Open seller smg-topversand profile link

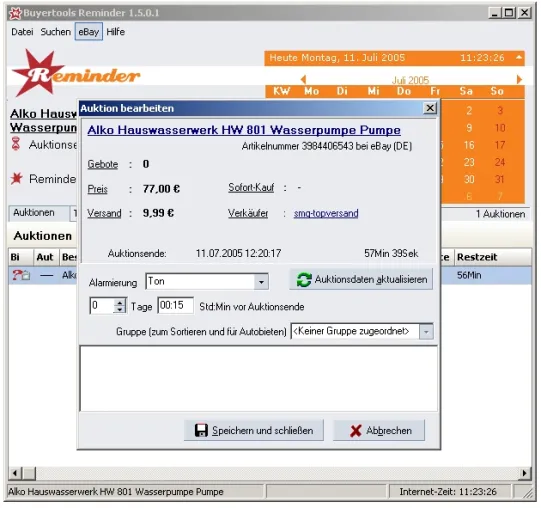coord(326,213)
